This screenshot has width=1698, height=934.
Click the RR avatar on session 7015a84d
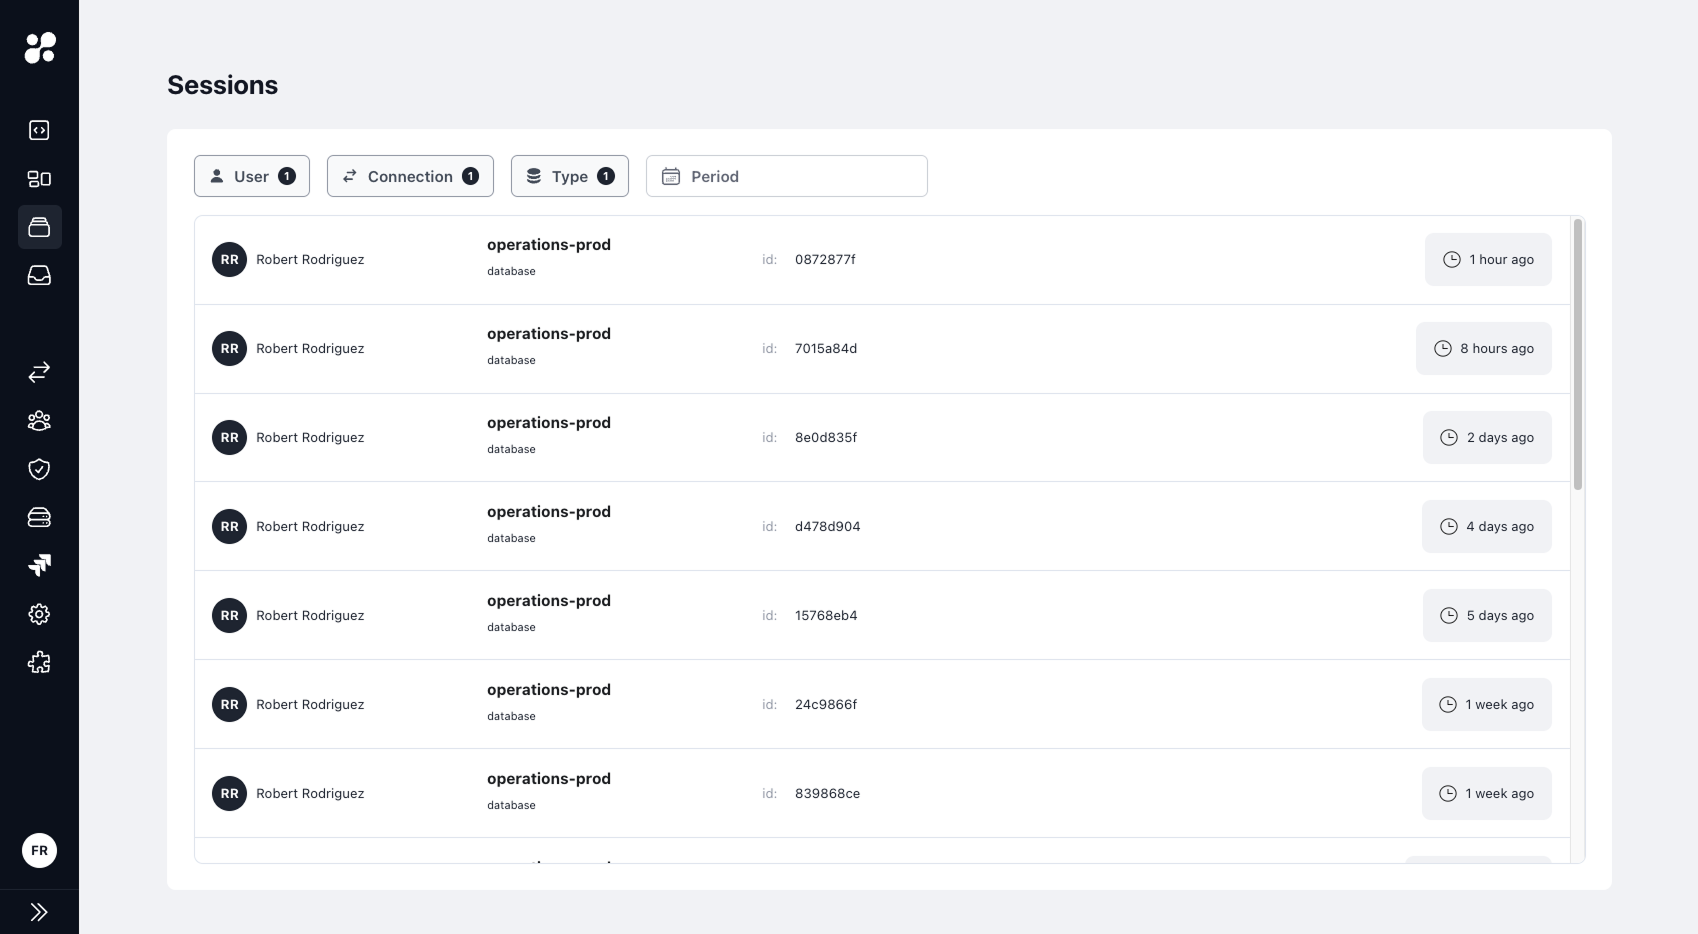pyautogui.click(x=229, y=349)
